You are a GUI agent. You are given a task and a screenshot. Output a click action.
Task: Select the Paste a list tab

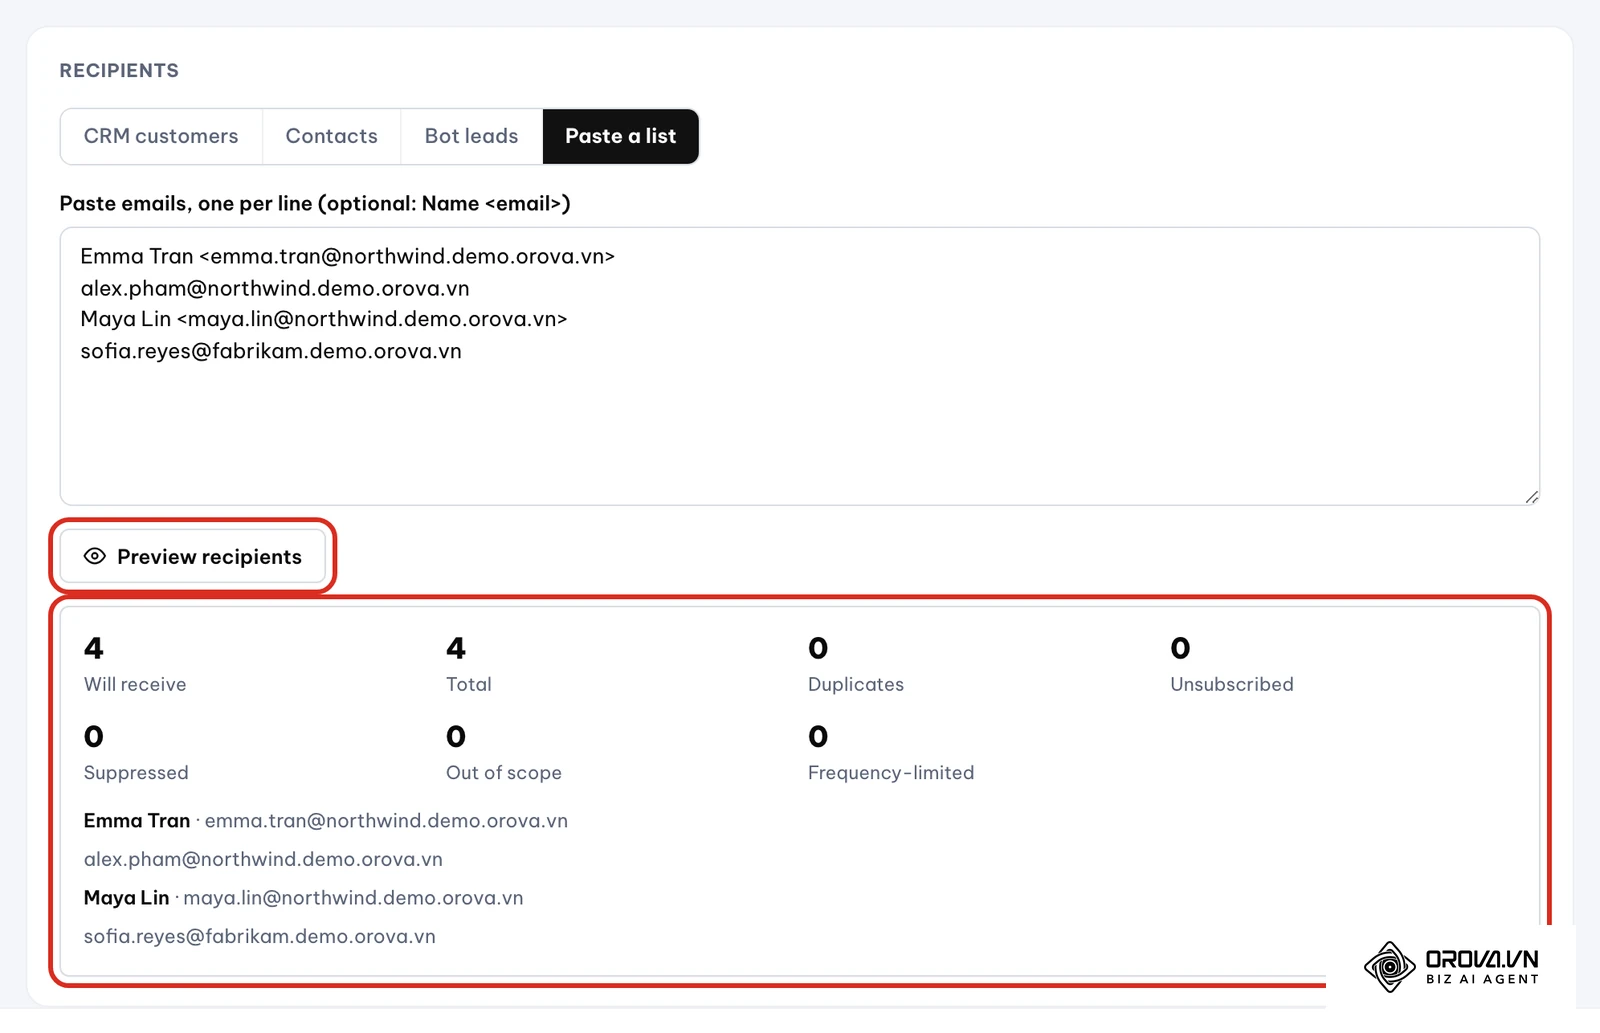[621, 136]
